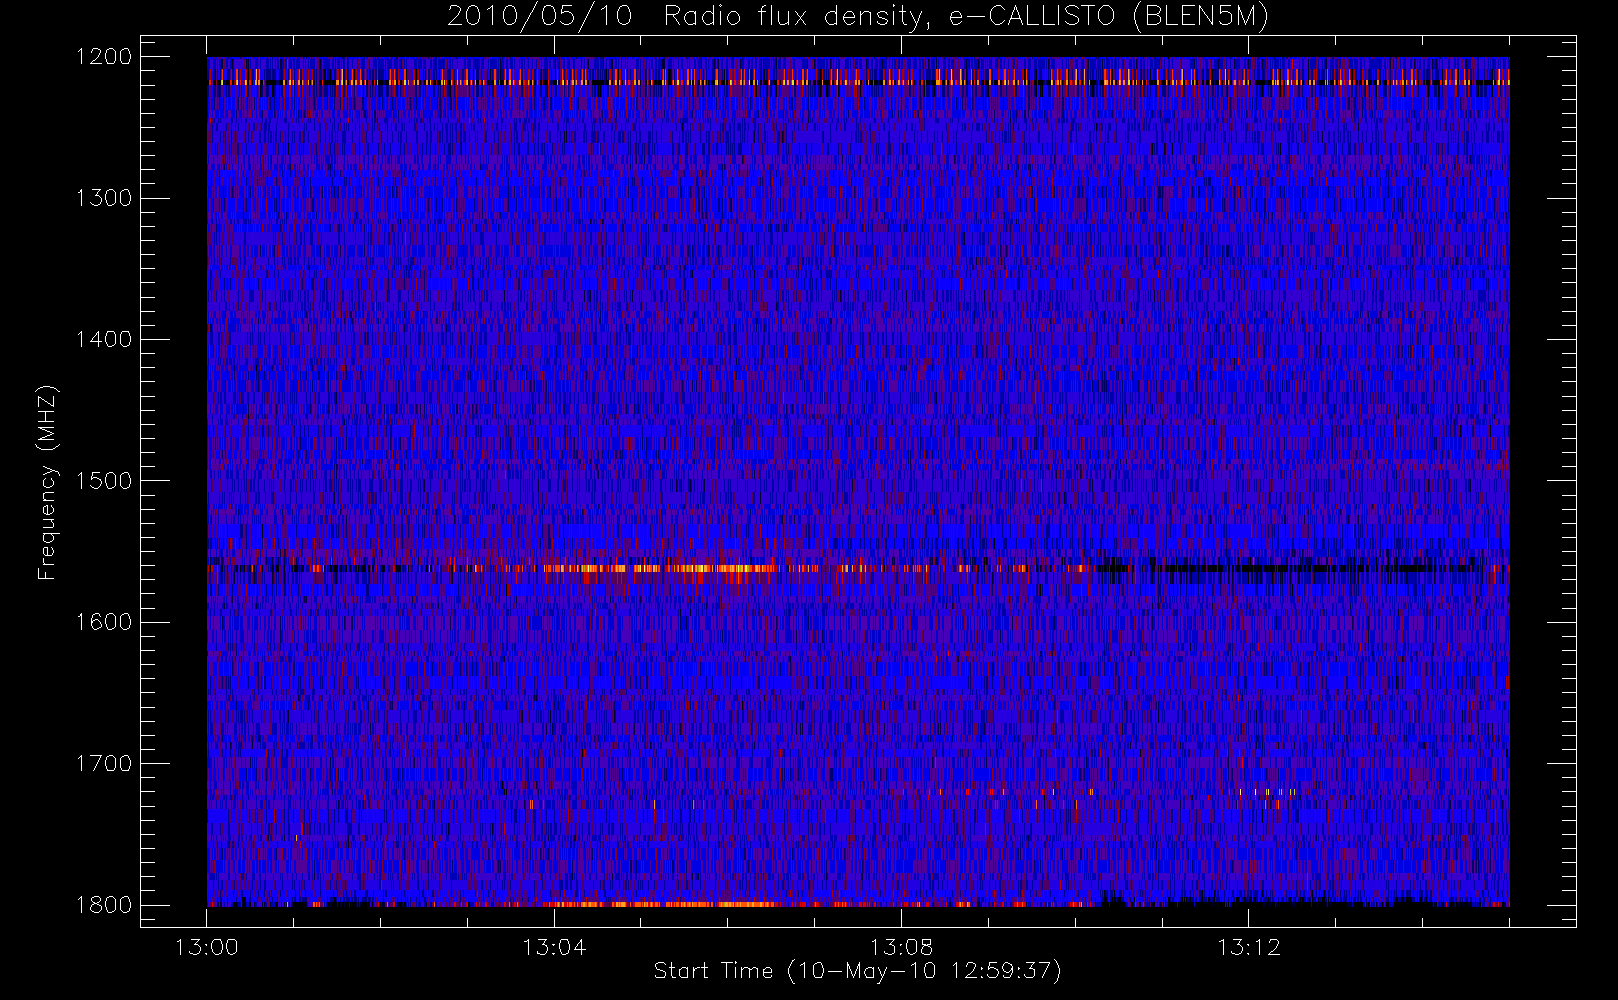Click the orange interference line near 1220 MHz
Image resolution: width=1618 pixels, height=1000 pixels.
pyautogui.click(x=858, y=82)
